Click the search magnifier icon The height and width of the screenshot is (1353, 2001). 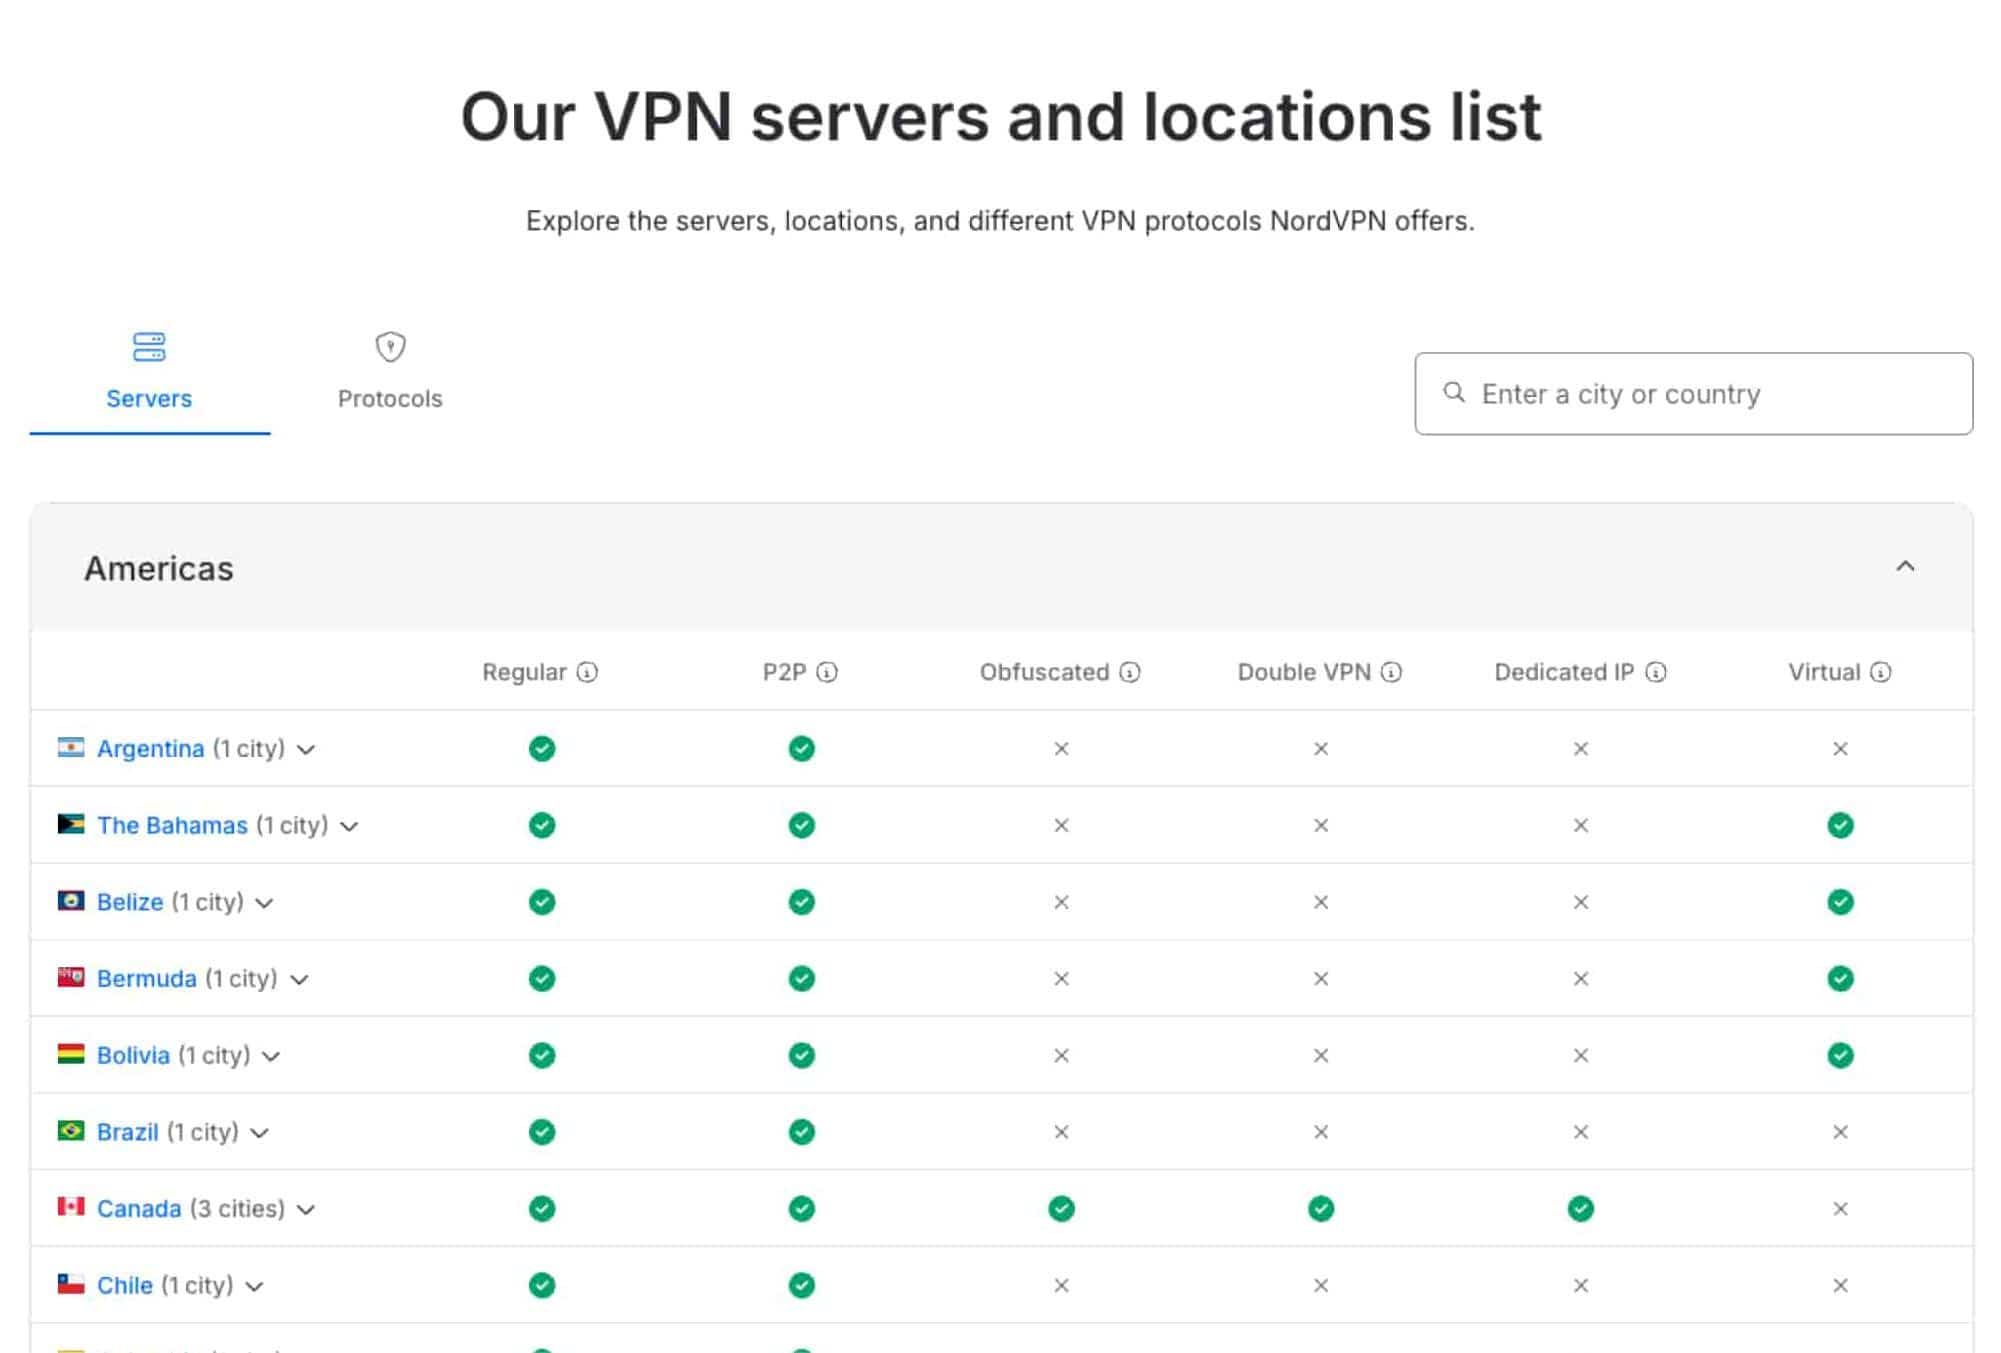1454,393
